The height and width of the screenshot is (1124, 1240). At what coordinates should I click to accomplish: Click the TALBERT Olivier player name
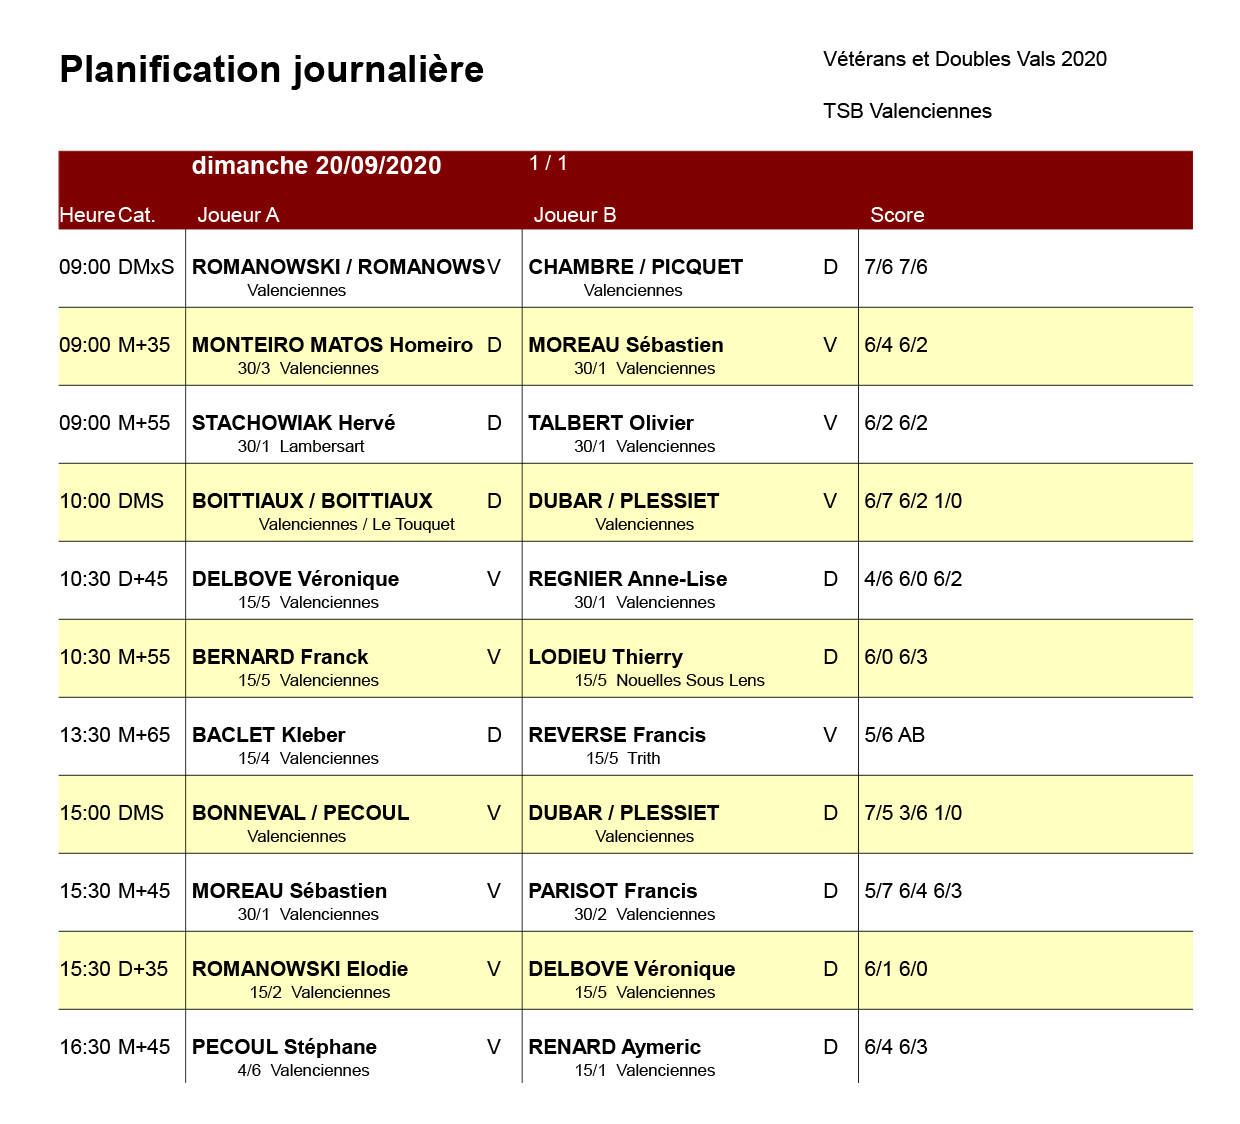tap(610, 423)
